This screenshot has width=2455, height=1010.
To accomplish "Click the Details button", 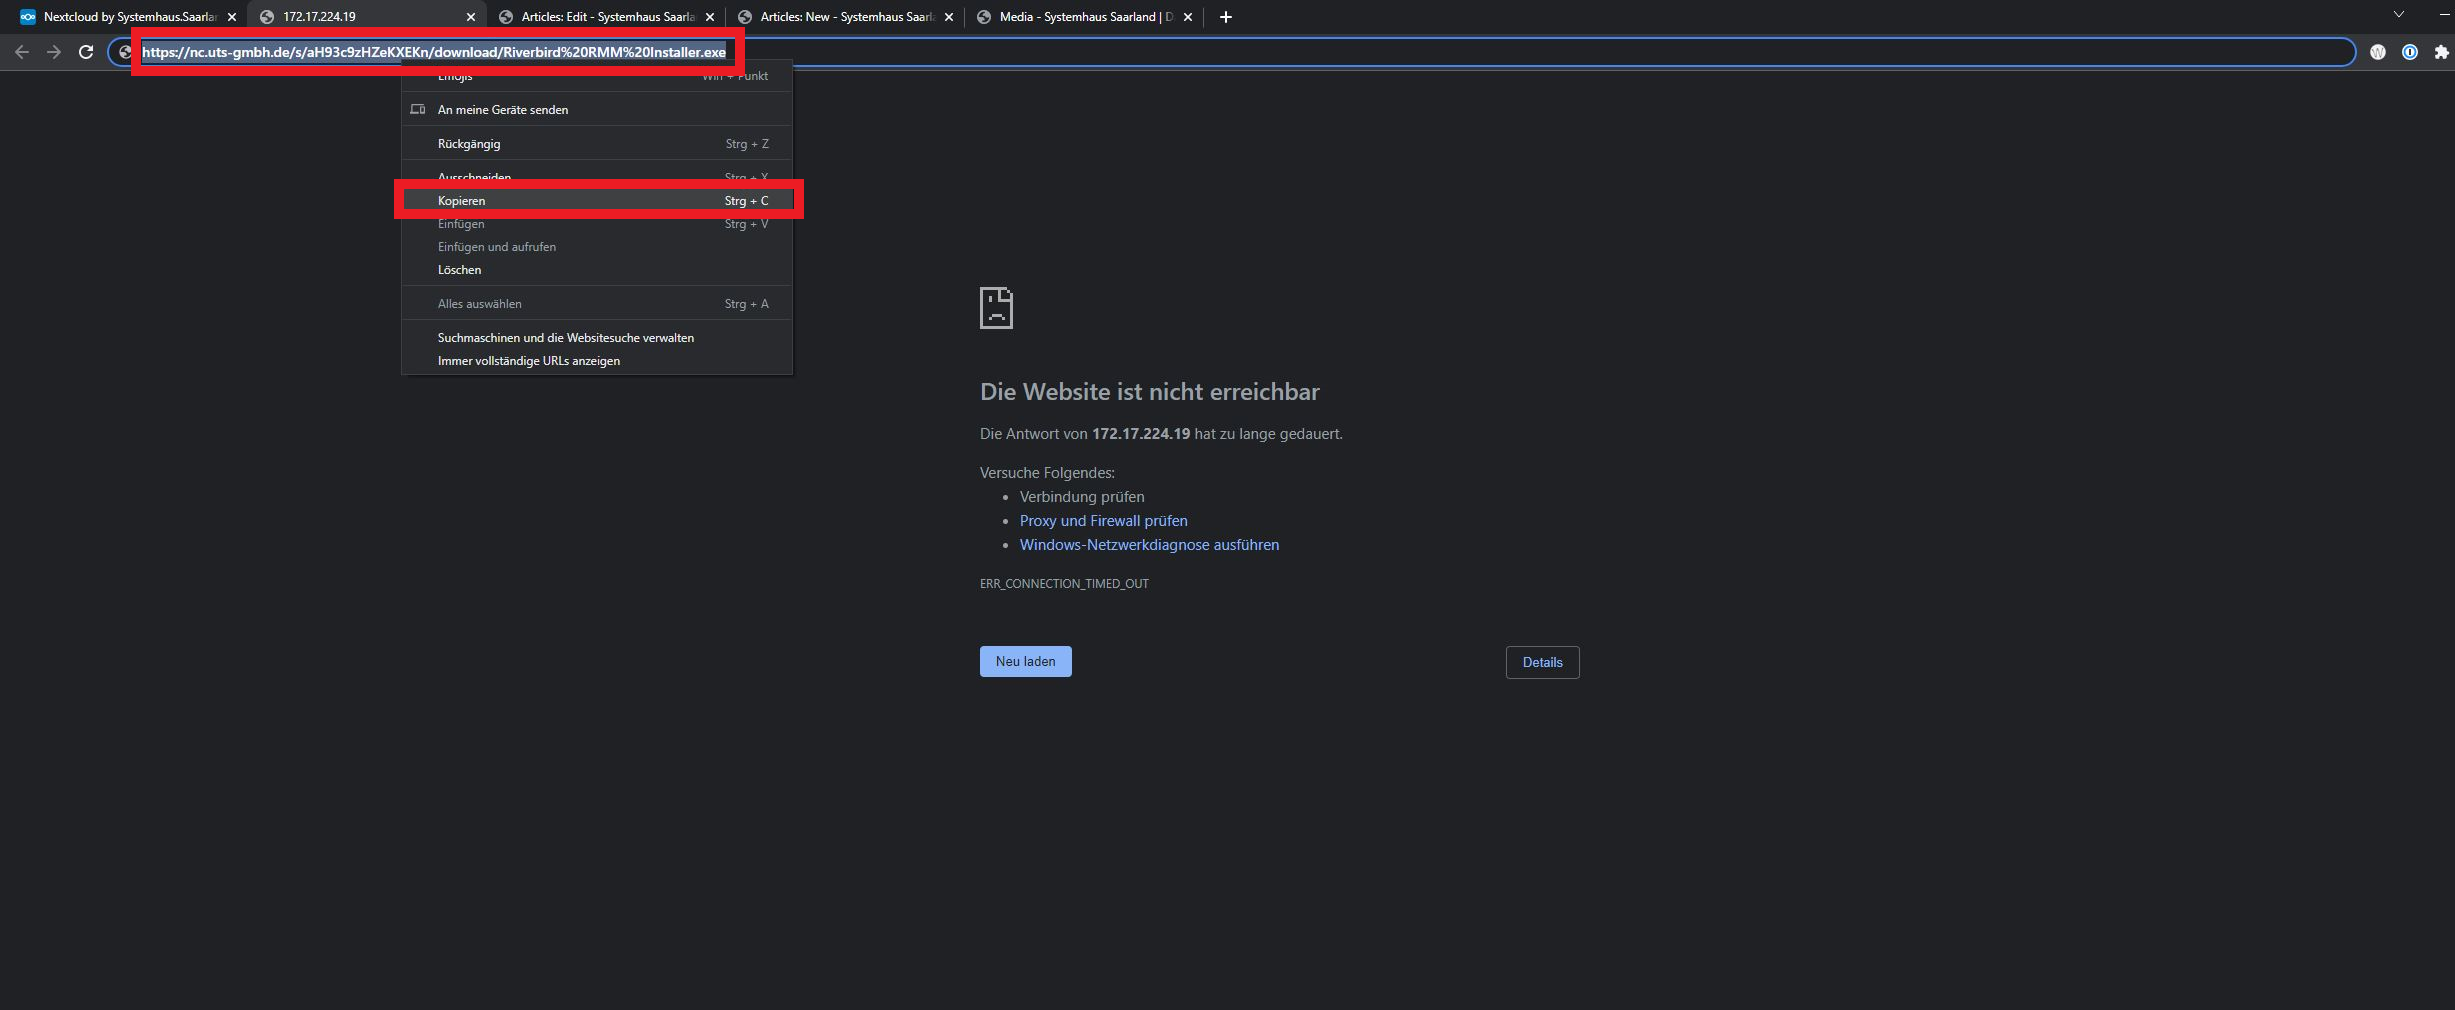I will [1542, 662].
